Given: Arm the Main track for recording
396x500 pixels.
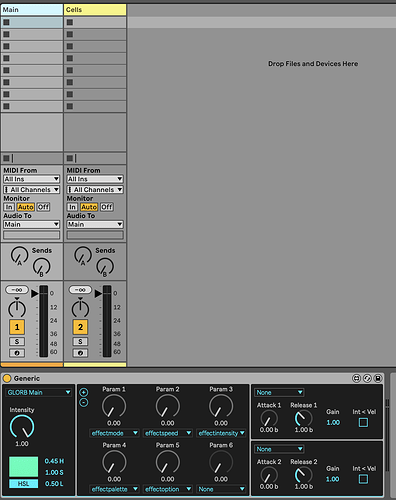Looking at the screenshot, I should coord(17,353).
